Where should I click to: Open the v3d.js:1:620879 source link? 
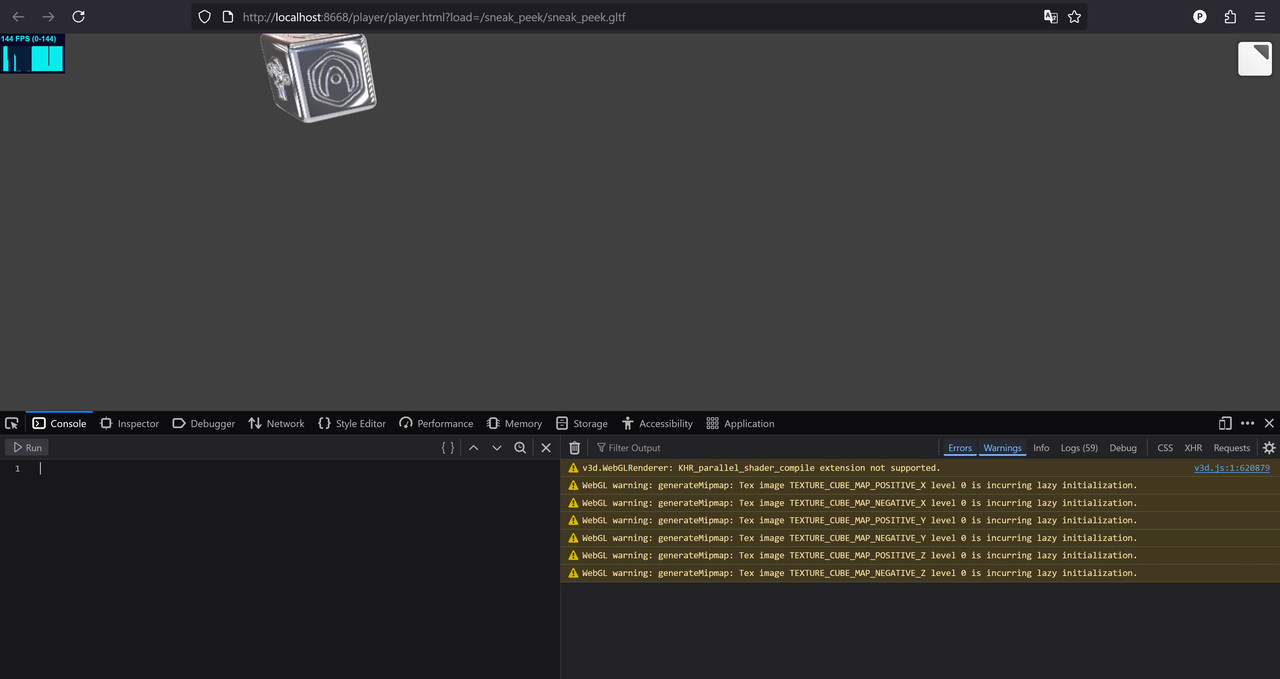tap(1232, 468)
